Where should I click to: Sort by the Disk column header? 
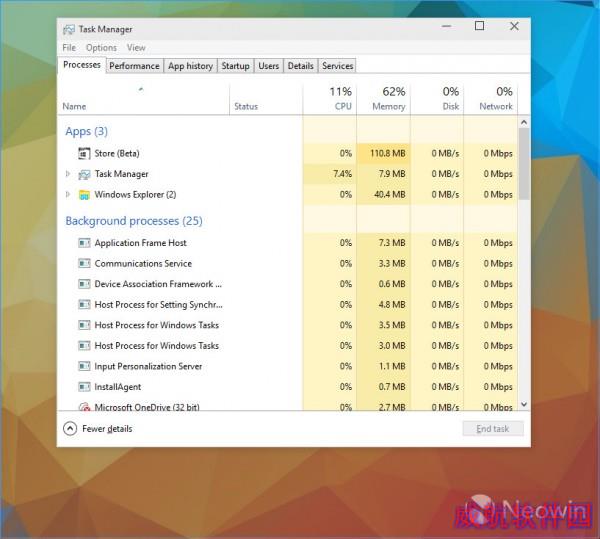tap(437, 99)
